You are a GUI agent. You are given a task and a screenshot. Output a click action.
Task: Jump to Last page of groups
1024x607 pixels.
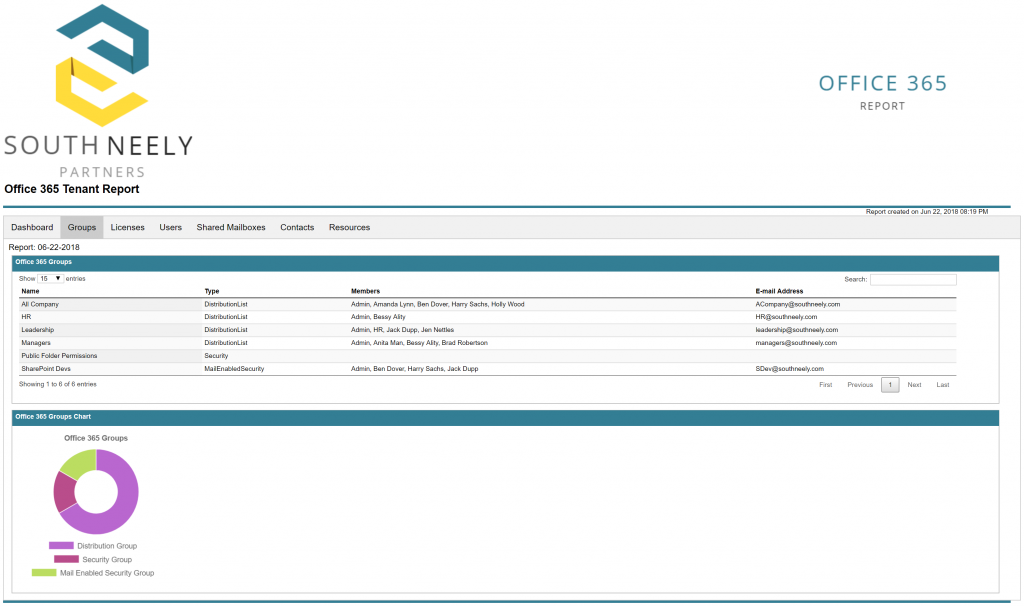942,385
